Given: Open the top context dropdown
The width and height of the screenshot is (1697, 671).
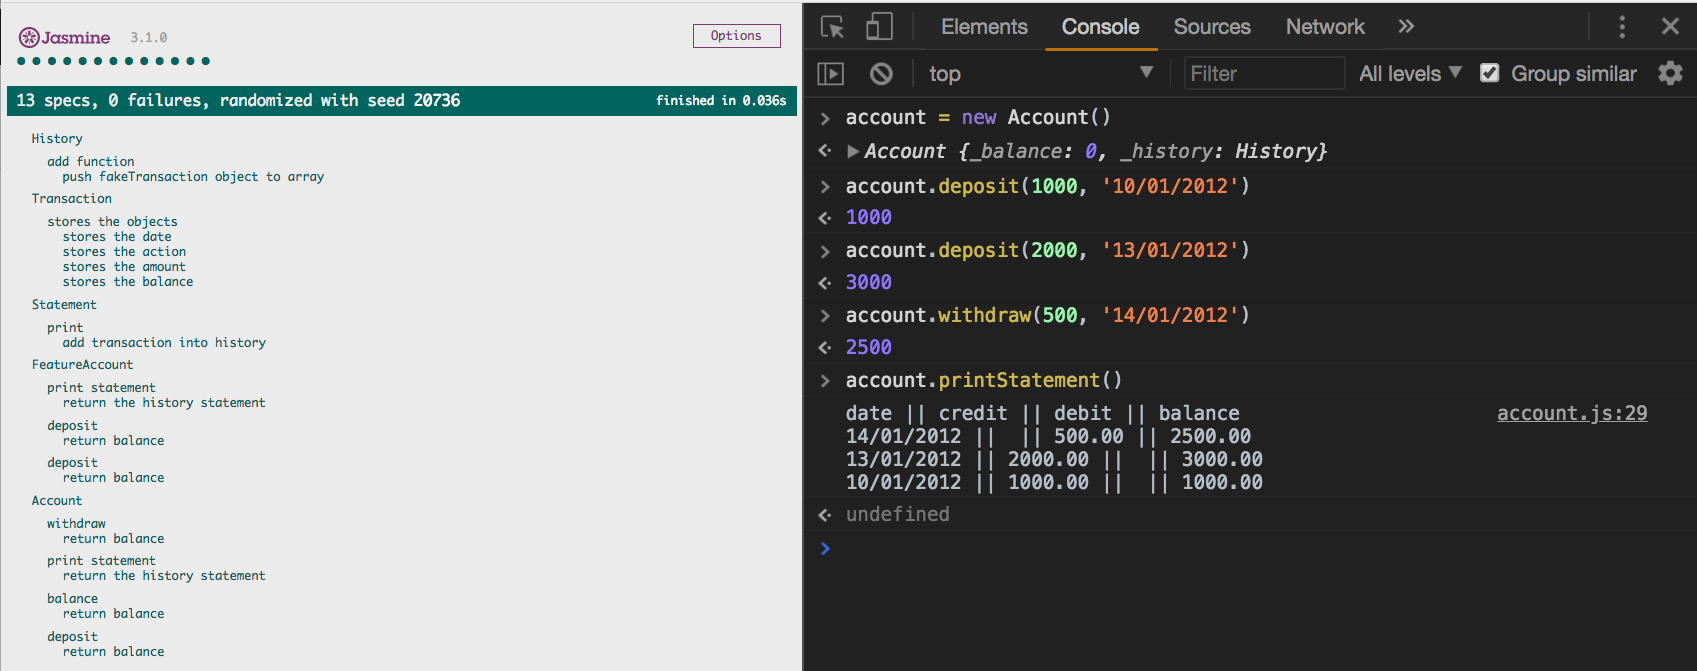Looking at the screenshot, I should click(x=1039, y=73).
